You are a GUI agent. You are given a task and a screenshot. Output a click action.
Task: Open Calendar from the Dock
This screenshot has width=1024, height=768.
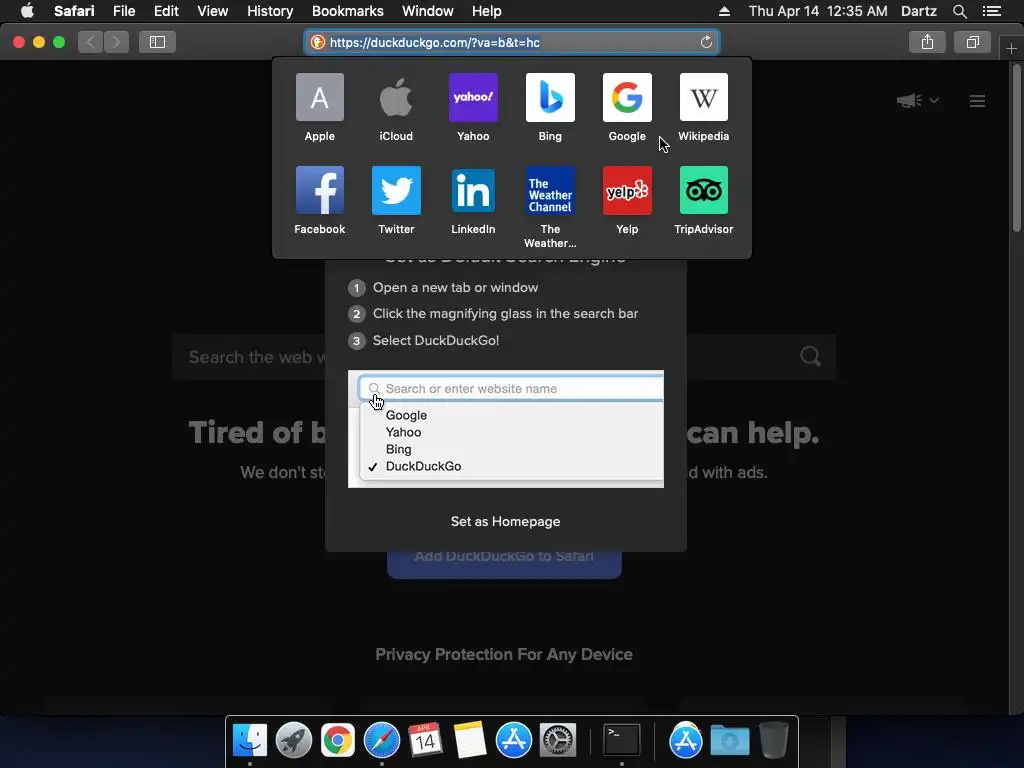[426, 741]
